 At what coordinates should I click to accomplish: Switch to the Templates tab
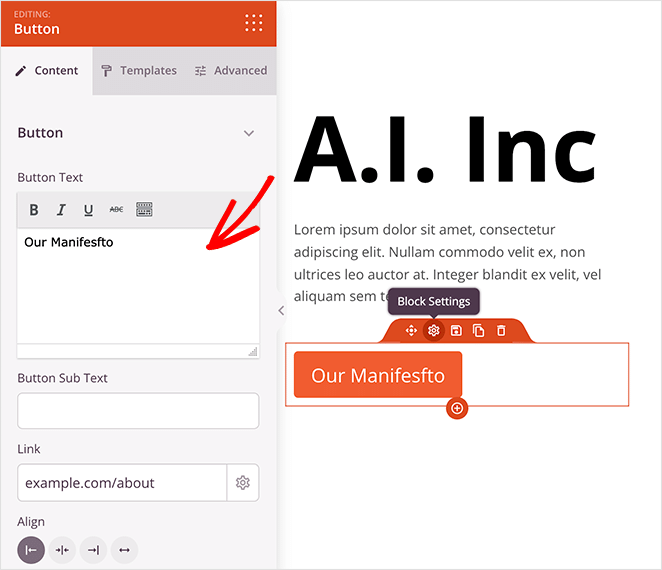pyautogui.click(x=139, y=71)
